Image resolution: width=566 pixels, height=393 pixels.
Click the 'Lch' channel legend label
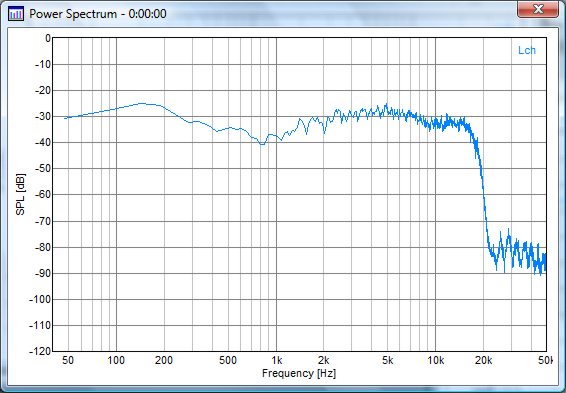[527, 51]
